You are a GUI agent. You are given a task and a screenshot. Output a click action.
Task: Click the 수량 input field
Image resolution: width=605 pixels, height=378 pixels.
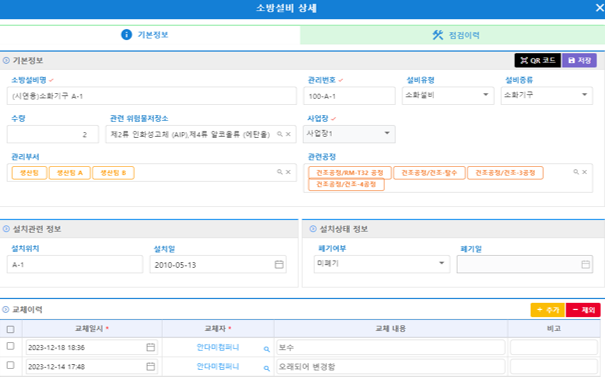pos(53,134)
